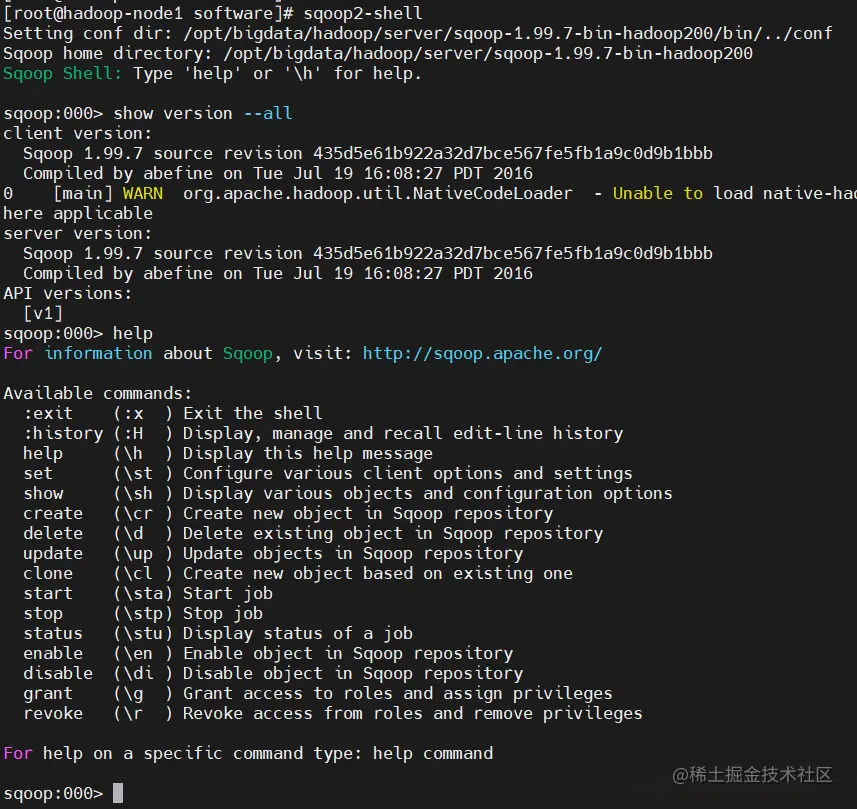
Task: Click the 'here applicable' line
Action: pyautogui.click(x=78, y=214)
